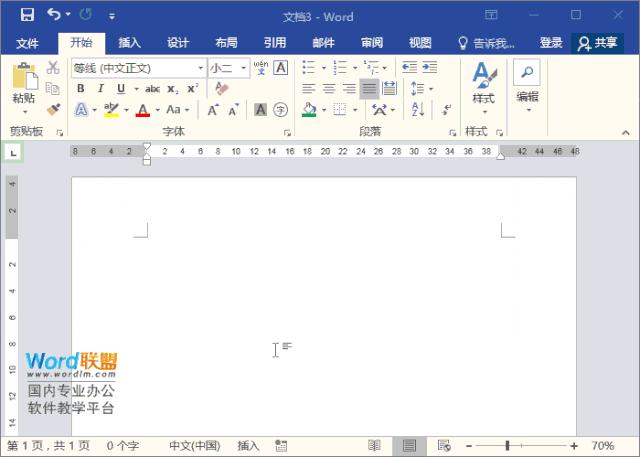Click the Numbering list icon

340,67
